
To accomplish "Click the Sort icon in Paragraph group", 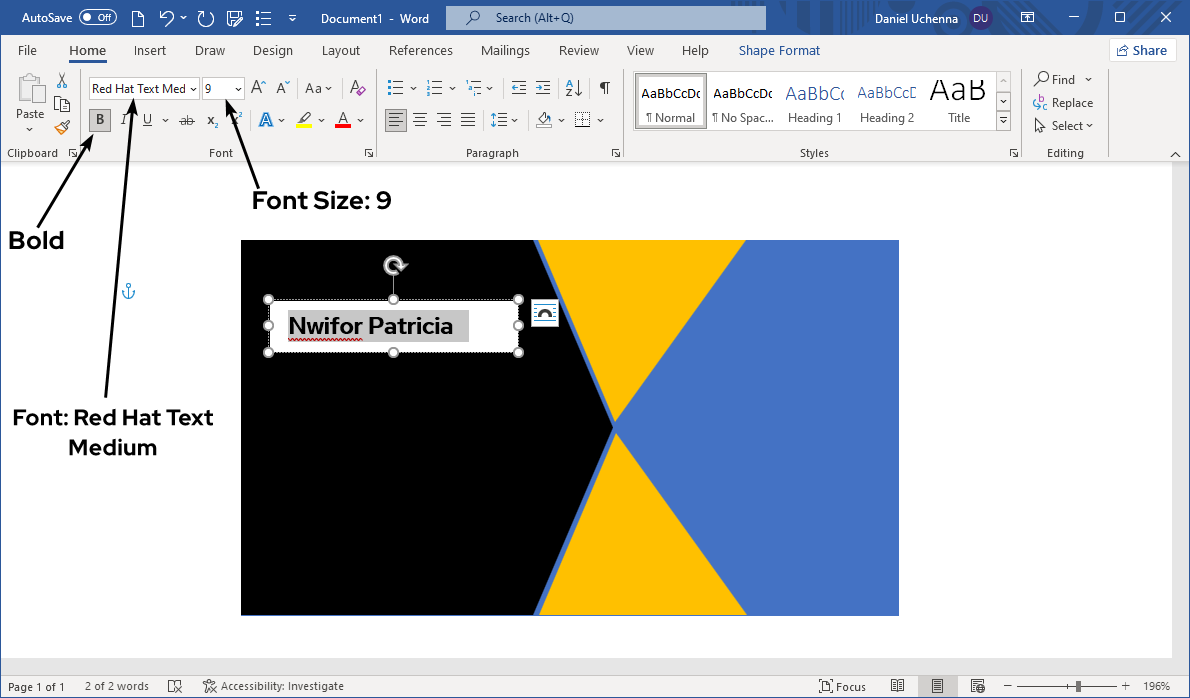I will point(573,88).
